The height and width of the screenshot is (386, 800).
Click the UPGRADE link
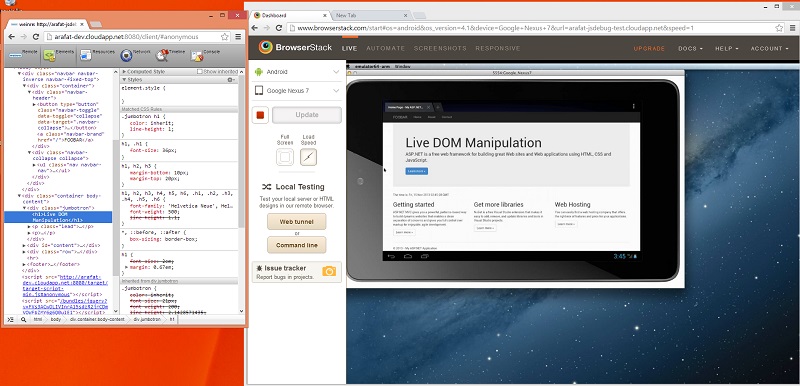point(649,48)
